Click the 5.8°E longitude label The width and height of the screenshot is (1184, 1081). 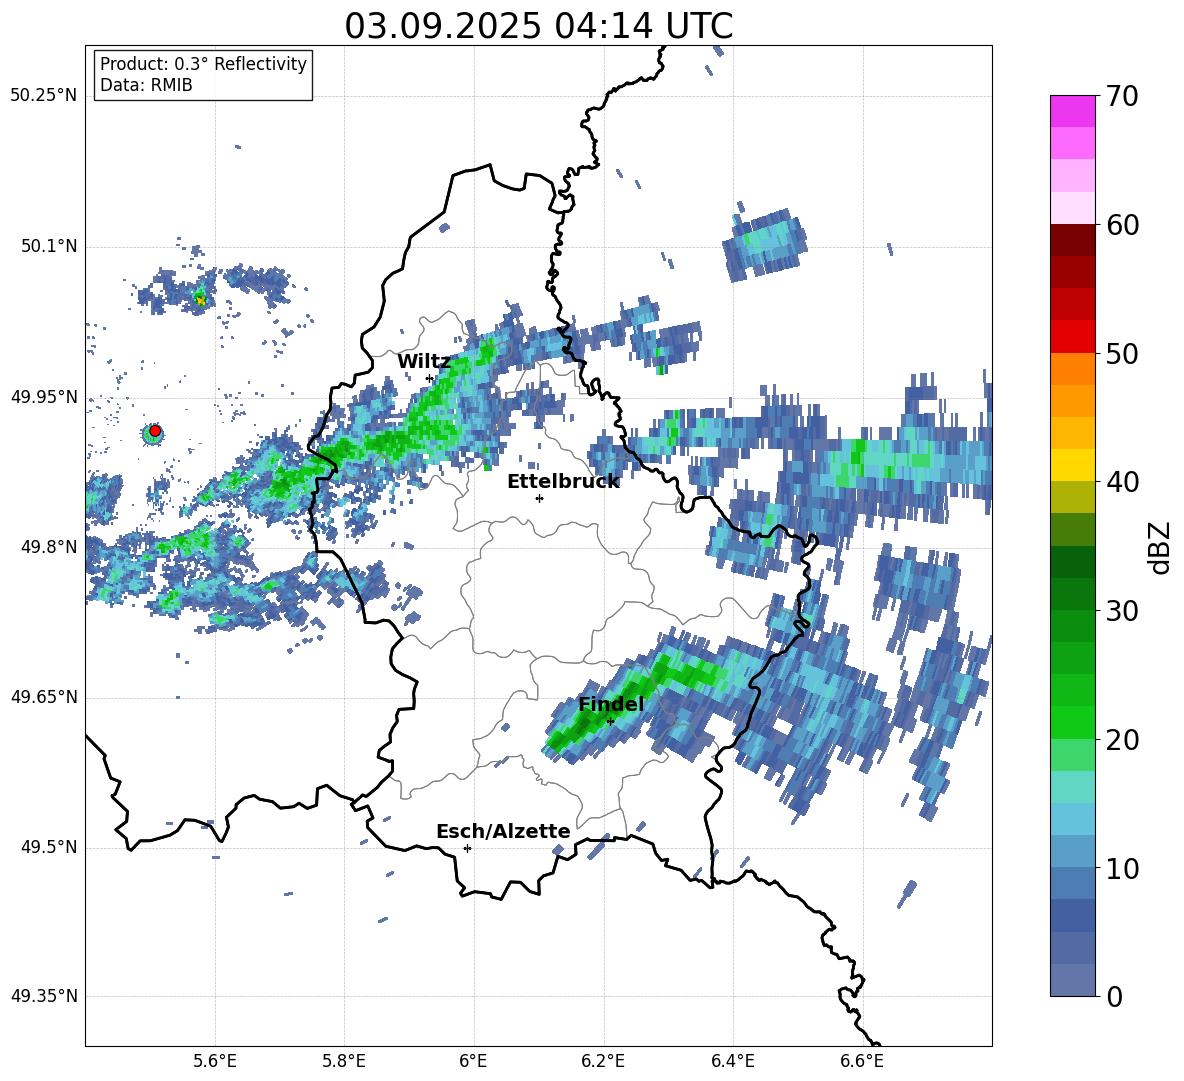point(344,1061)
